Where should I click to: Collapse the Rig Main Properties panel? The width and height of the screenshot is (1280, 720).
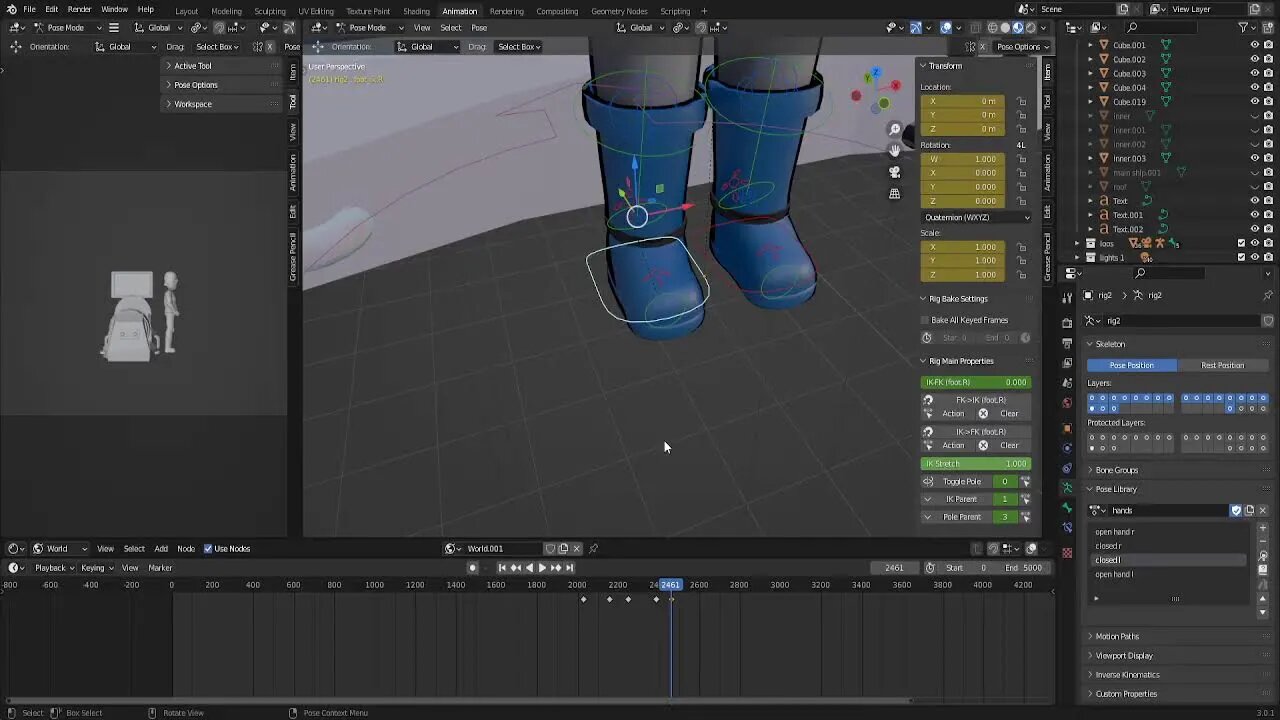(960, 361)
